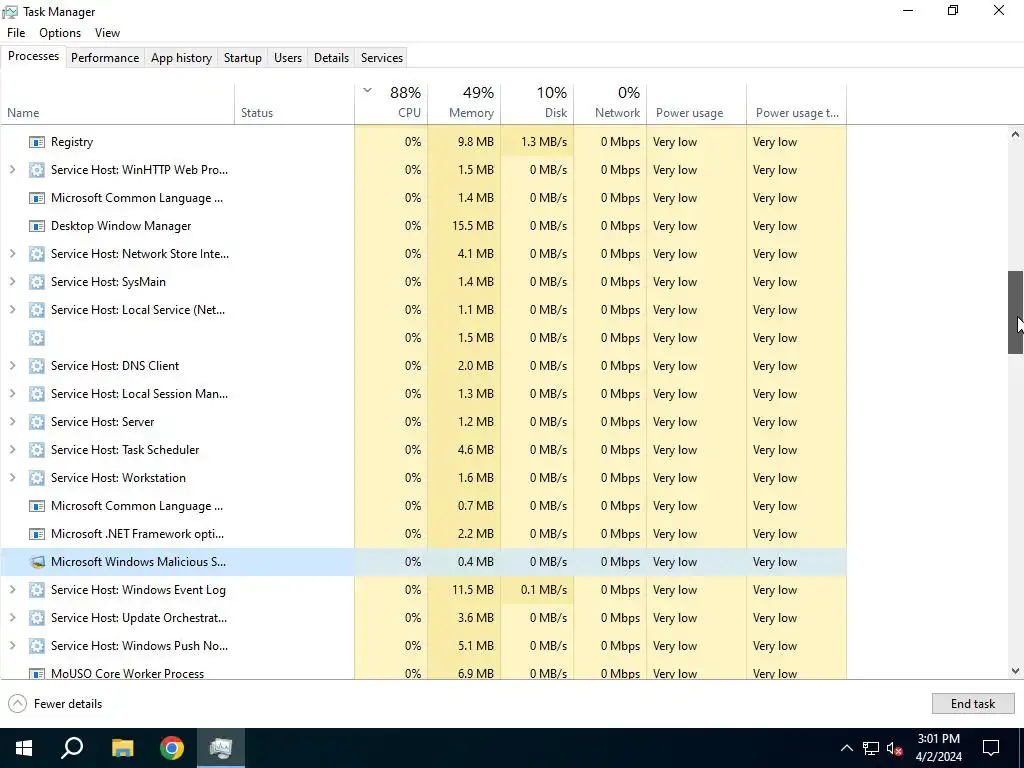Open the network status tray icon
The height and width of the screenshot is (768, 1024).
click(x=871, y=748)
